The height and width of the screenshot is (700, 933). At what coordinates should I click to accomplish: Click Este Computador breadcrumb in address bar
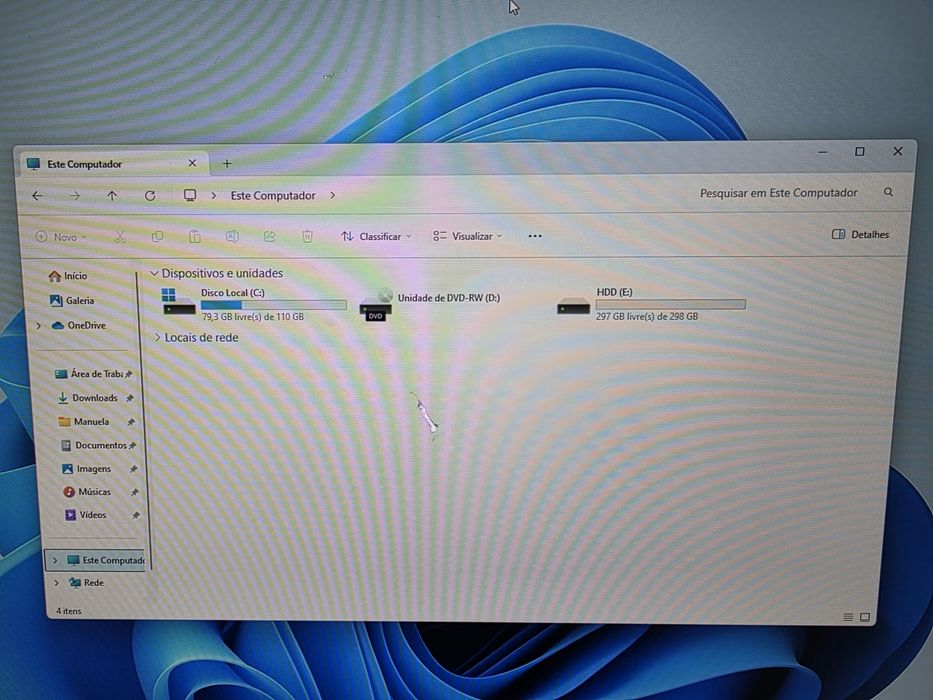(x=273, y=195)
